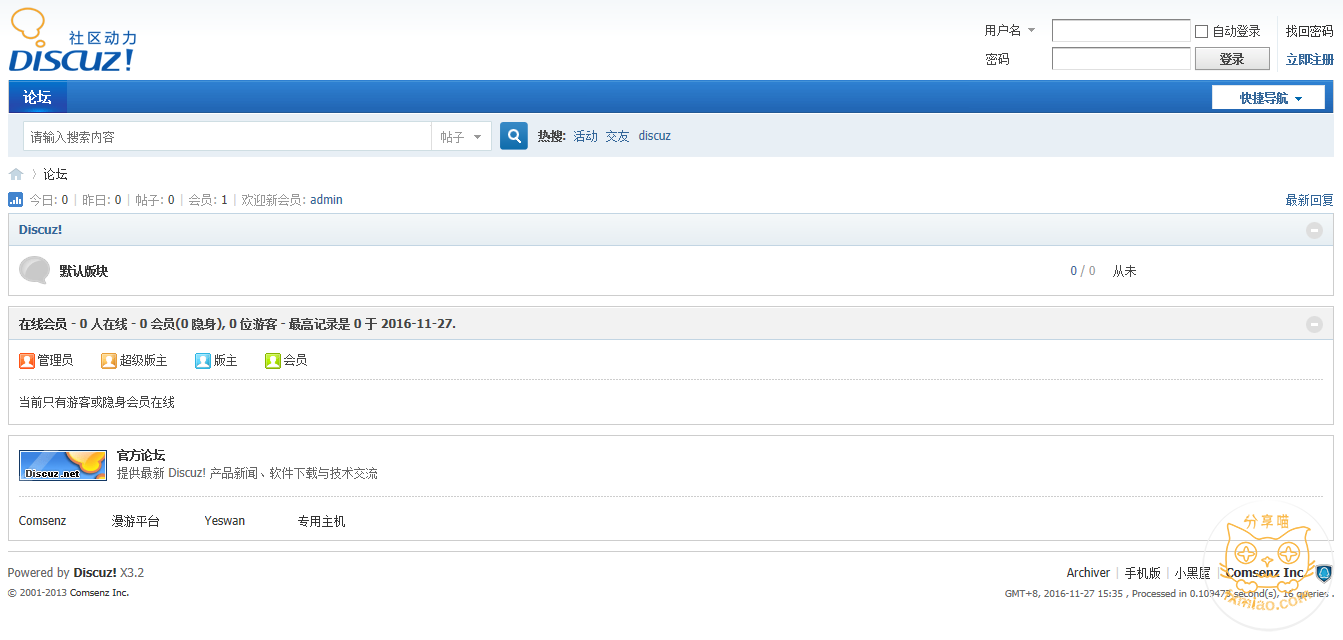1343x640 pixels.
Task: Click 论坛 in the breadcrumb path
Action: tap(55, 174)
